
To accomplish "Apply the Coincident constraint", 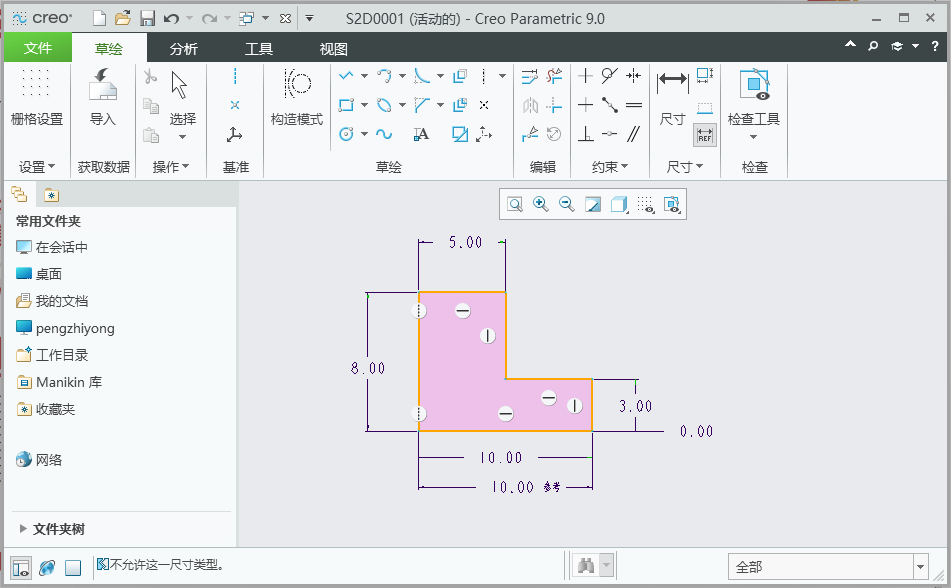I will (610, 134).
